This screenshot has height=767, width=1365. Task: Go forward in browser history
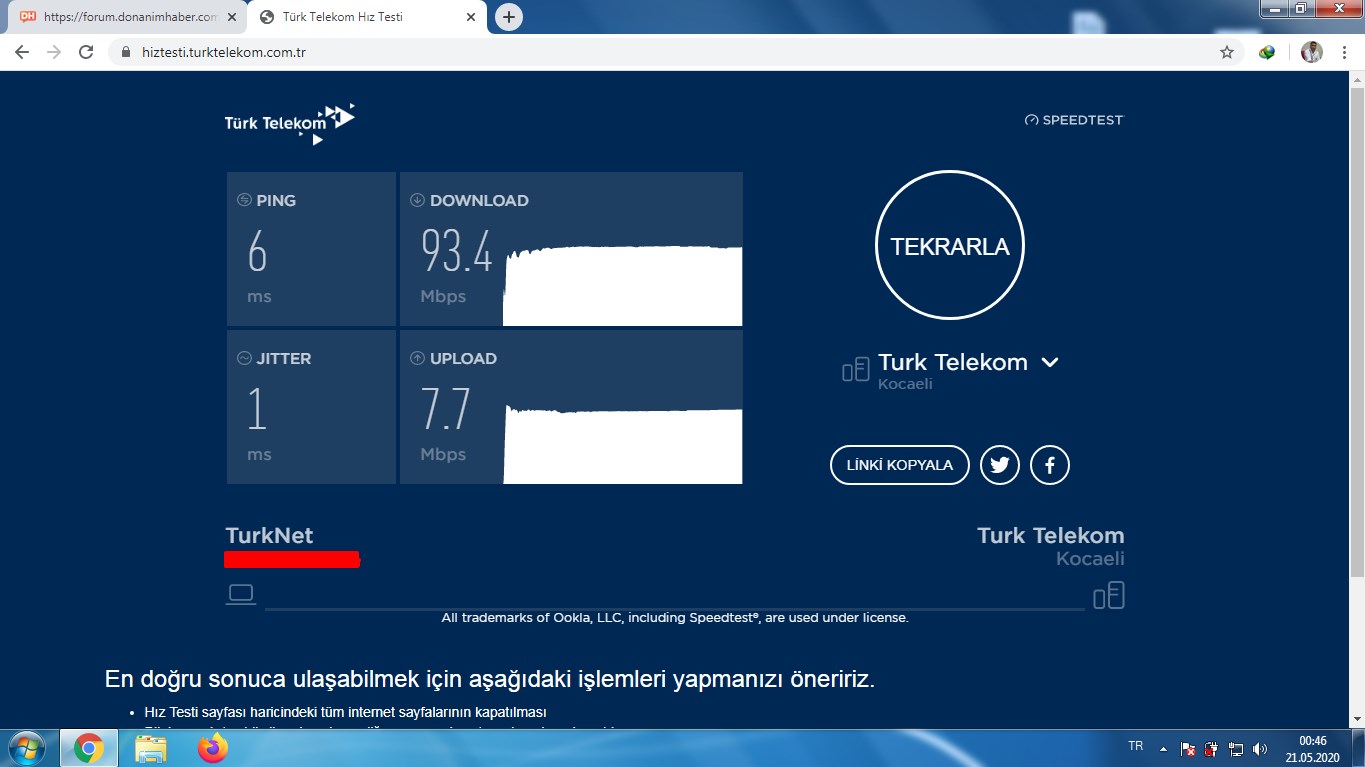[x=54, y=52]
